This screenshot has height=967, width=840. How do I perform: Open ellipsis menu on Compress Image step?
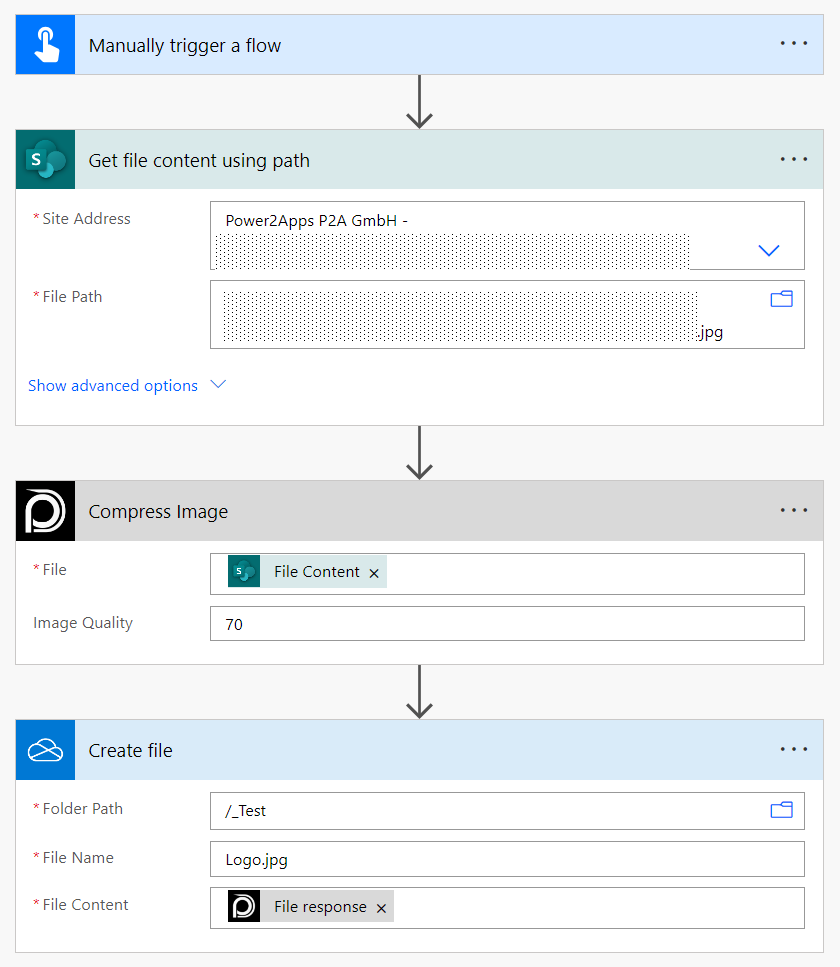793,510
